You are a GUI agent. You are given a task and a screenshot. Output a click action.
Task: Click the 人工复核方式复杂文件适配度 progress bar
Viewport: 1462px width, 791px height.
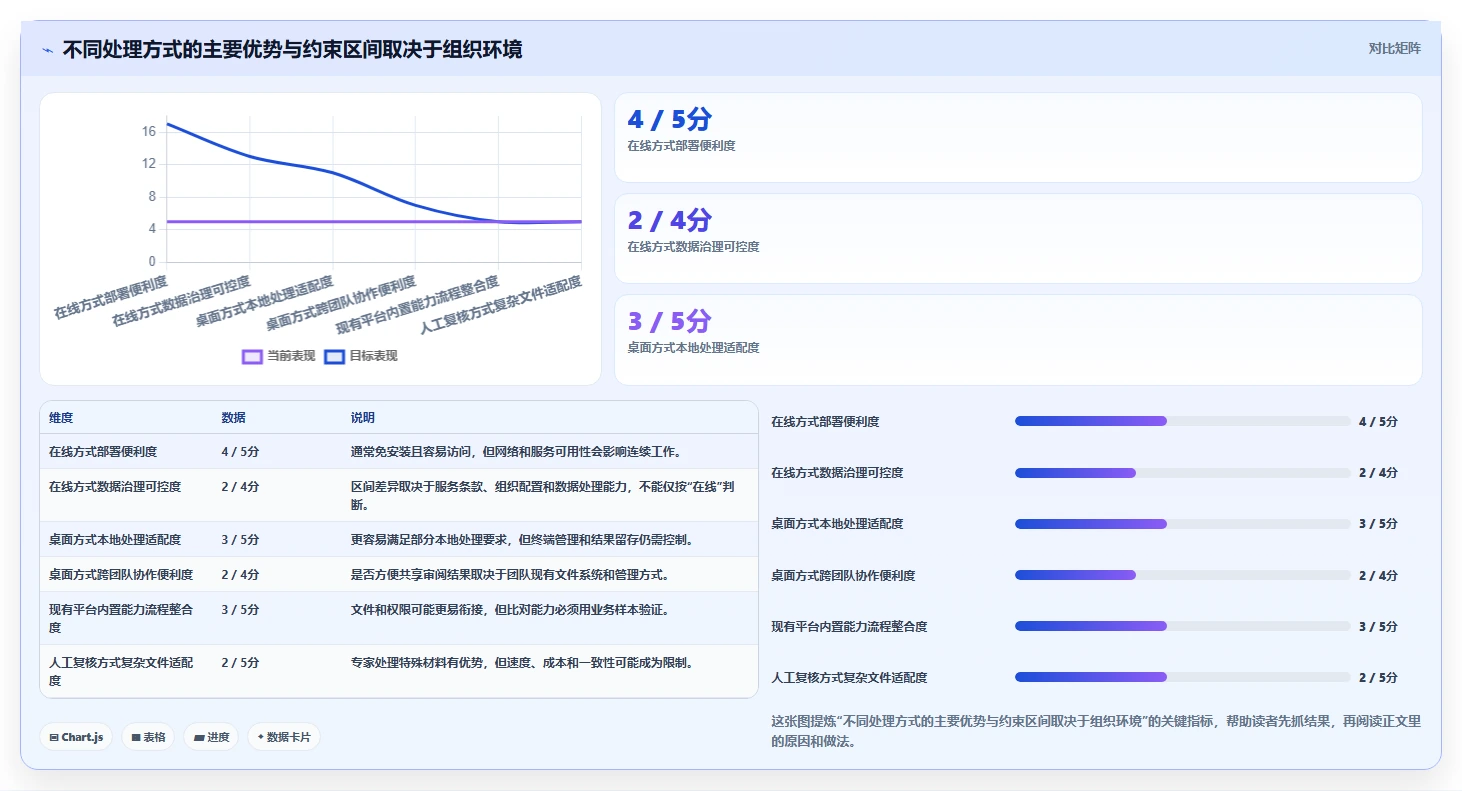pyautogui.click(x=1183, y=677)
